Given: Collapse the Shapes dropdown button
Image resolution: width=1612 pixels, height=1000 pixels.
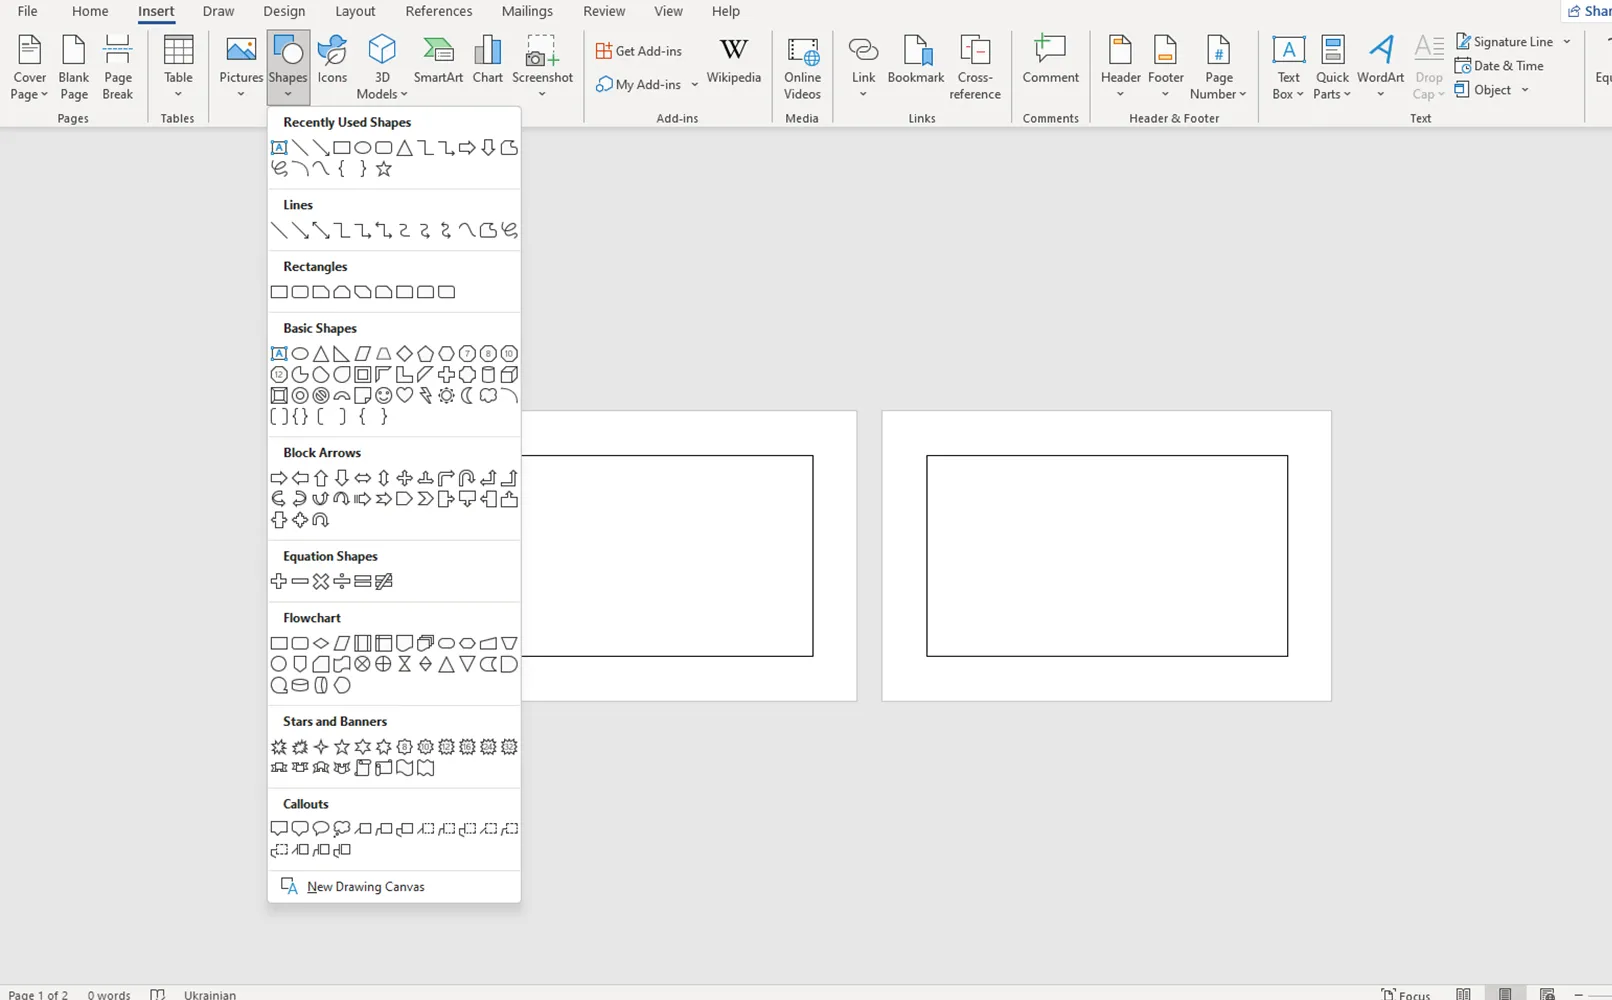Looking at the screenshot, I should point(288,68).
